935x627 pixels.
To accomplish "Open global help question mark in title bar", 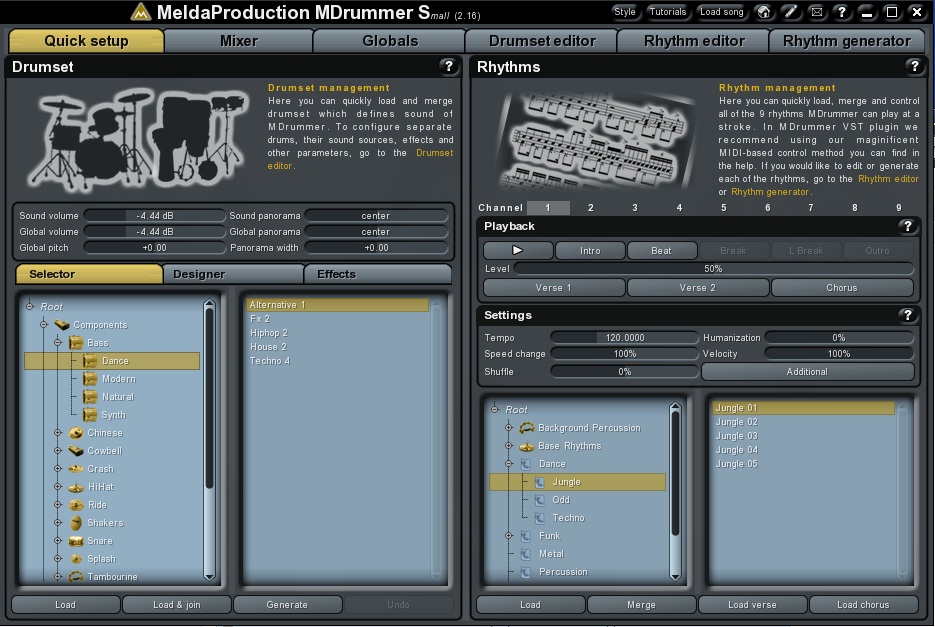I will (841, 12).
